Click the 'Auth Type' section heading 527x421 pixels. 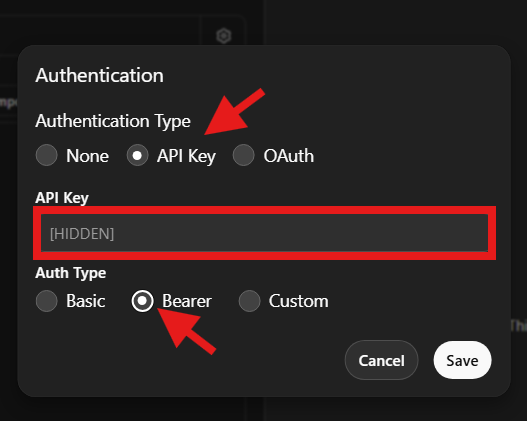(x=71, y=273)
